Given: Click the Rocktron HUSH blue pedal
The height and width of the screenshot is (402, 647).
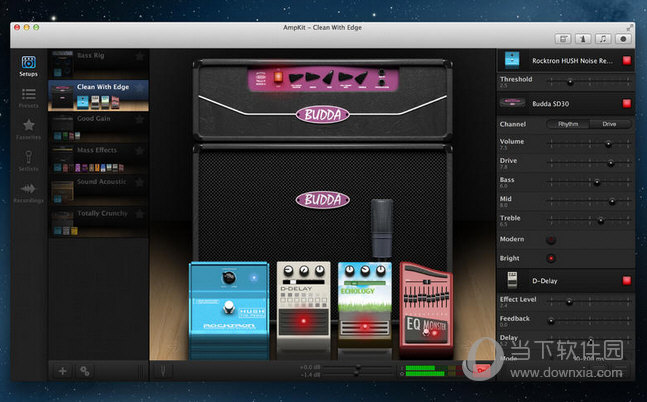Looking at the screenshot, I should coord(229,310).
